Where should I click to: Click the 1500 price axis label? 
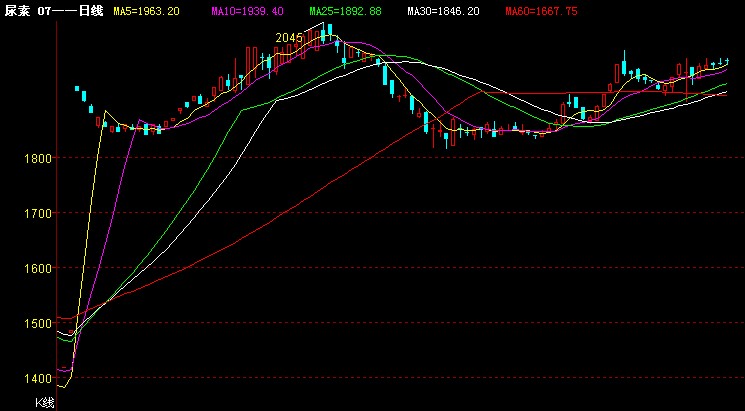pos(38,323)
